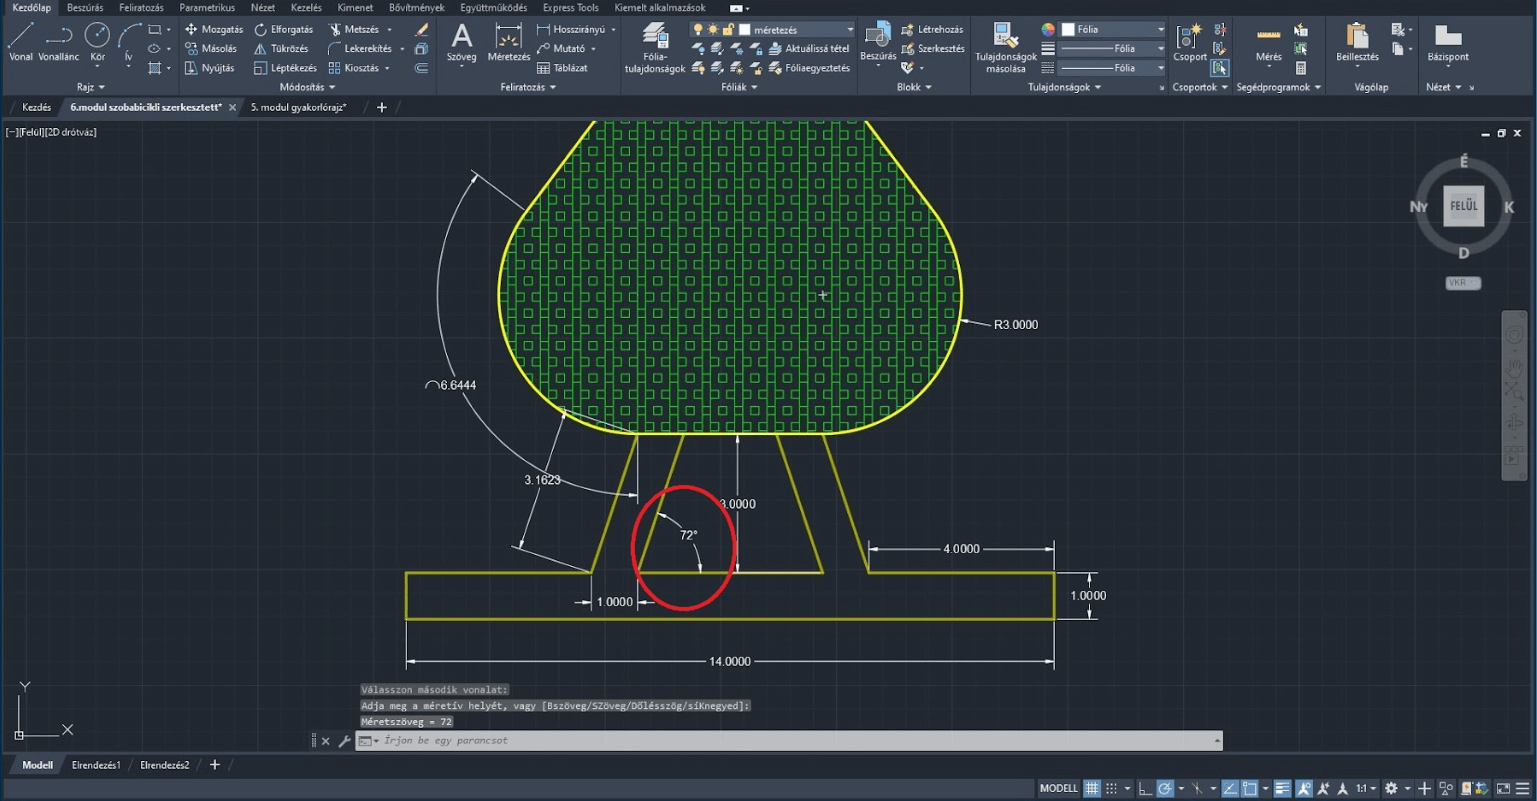This screenshot has width=1537, height=801.
Task: Click the Hosszirányú linear dimension tool
Action: [570, 30]
